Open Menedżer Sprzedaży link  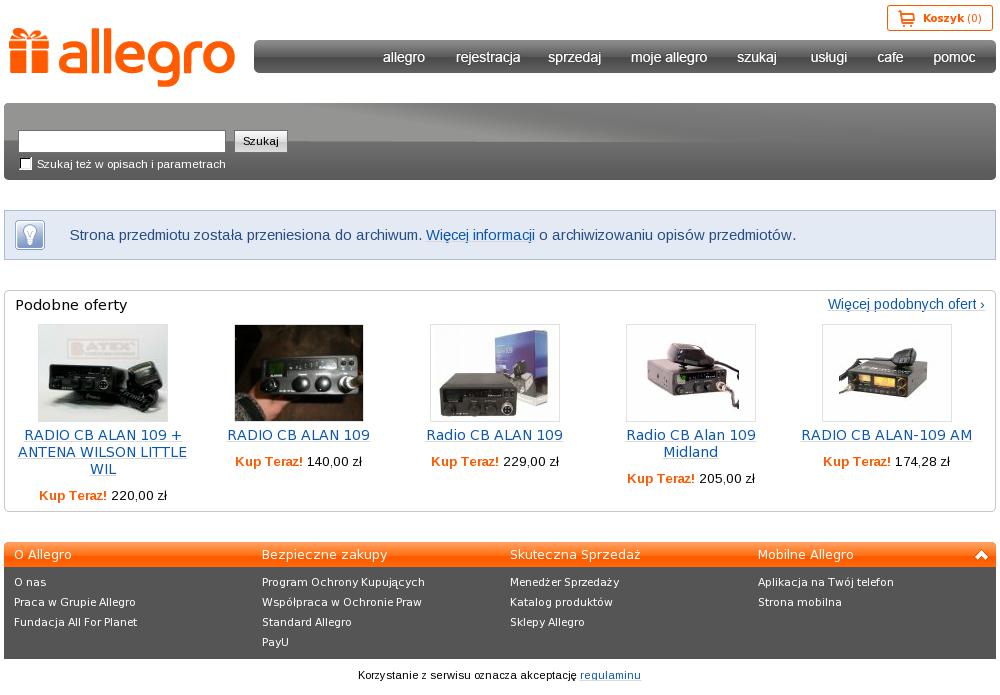564,582
